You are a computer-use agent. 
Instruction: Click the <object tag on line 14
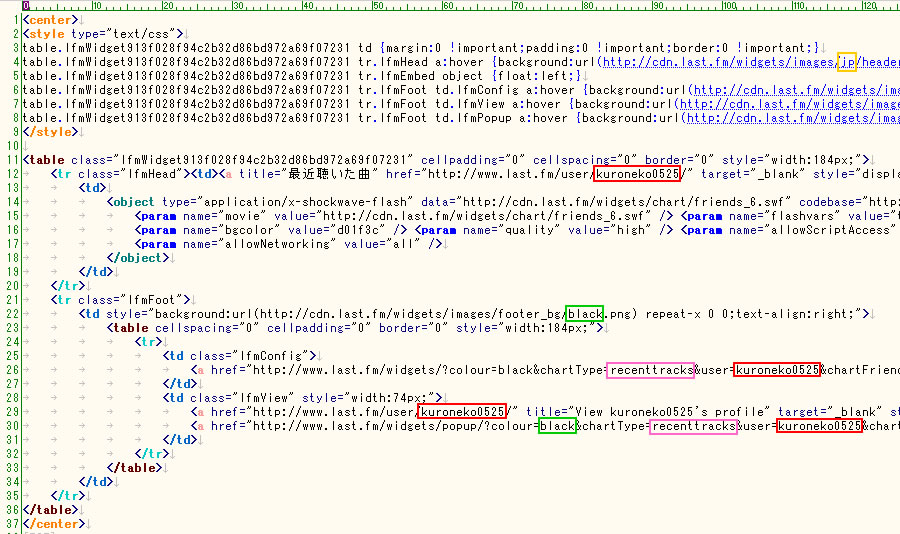[131, 202]
